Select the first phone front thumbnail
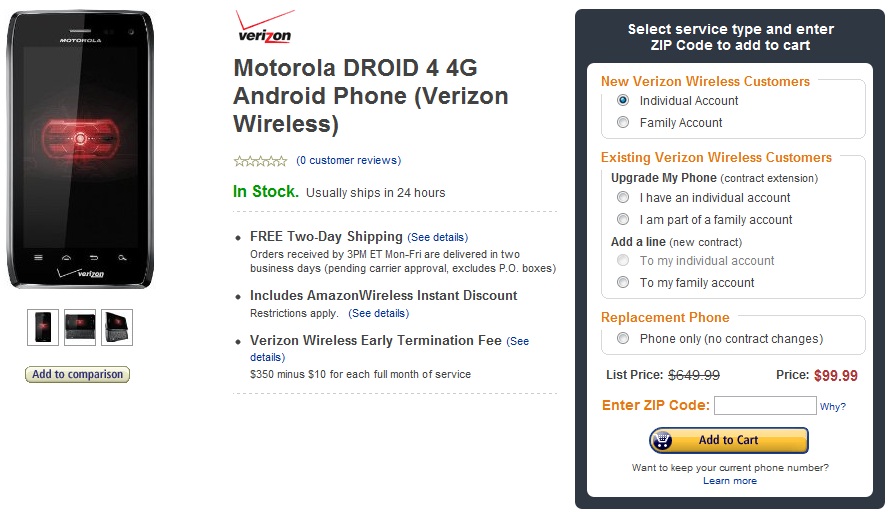The image size is (888, 513). pyautogui.click(x=43, y=327)
